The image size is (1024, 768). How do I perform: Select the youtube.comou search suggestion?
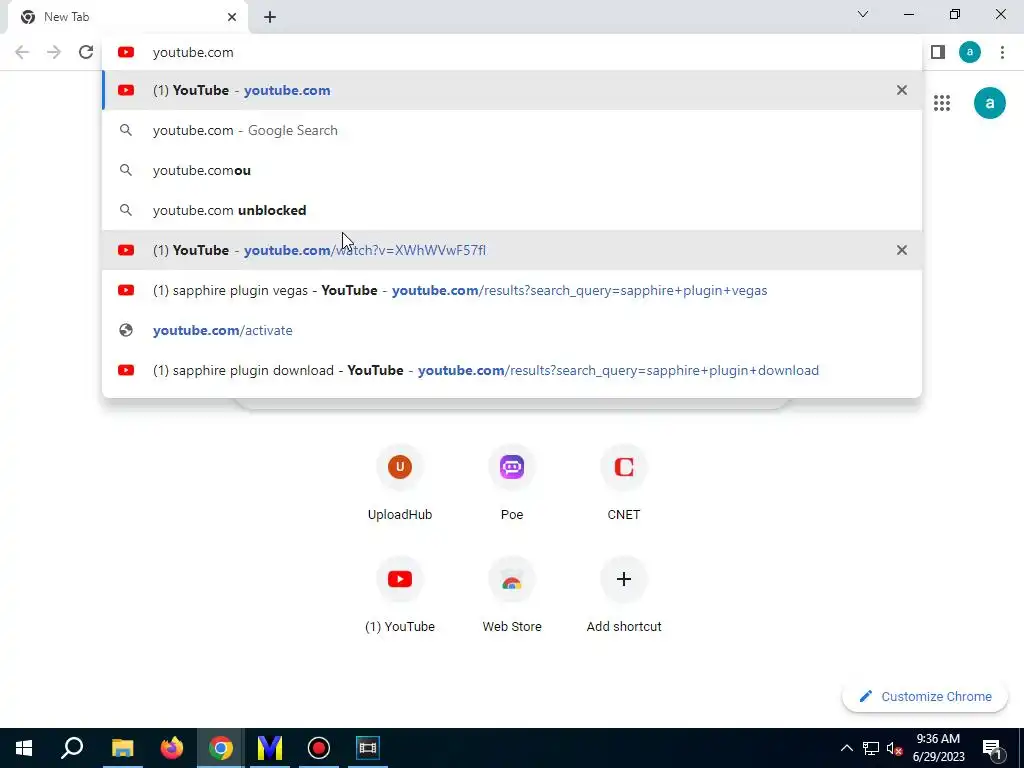pos(512,170)
